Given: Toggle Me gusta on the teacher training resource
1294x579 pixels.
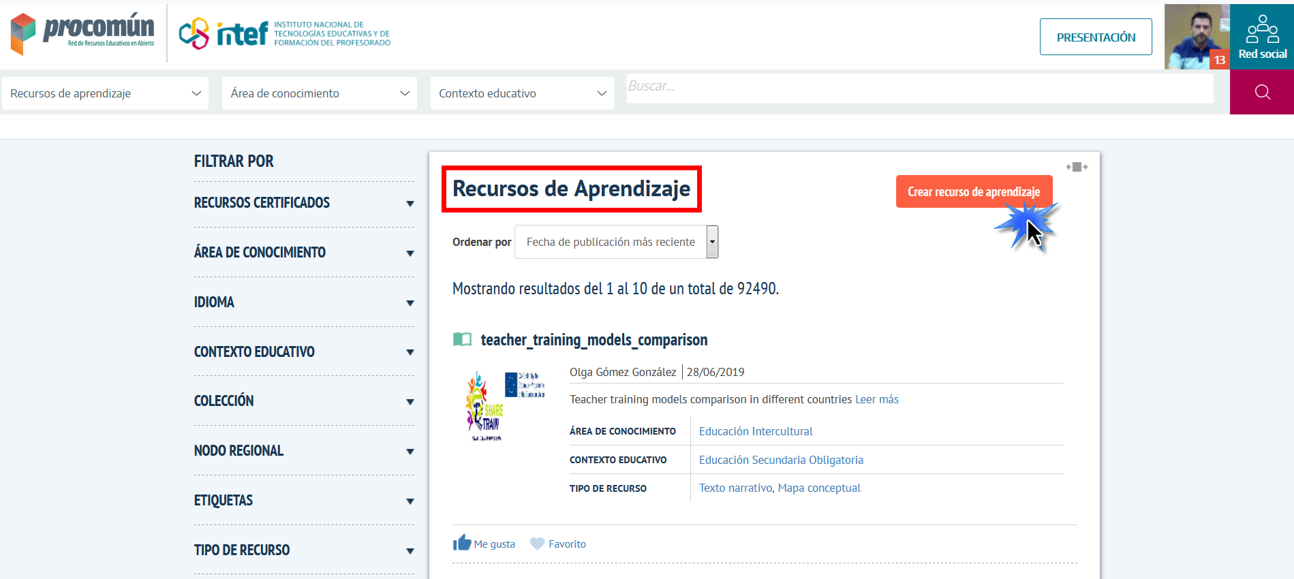Looking at the screenshot, I should click(x=485, y=543).
